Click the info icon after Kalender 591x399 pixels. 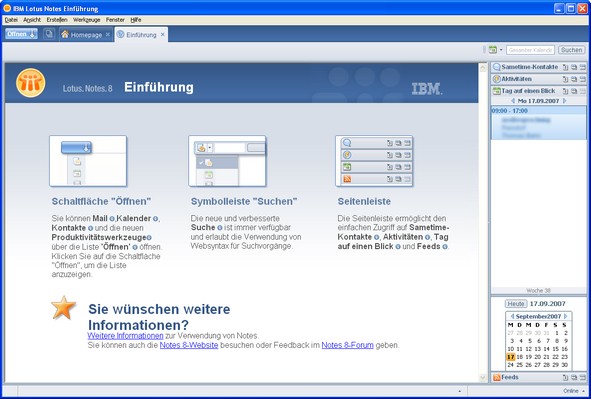coord(155,219)
